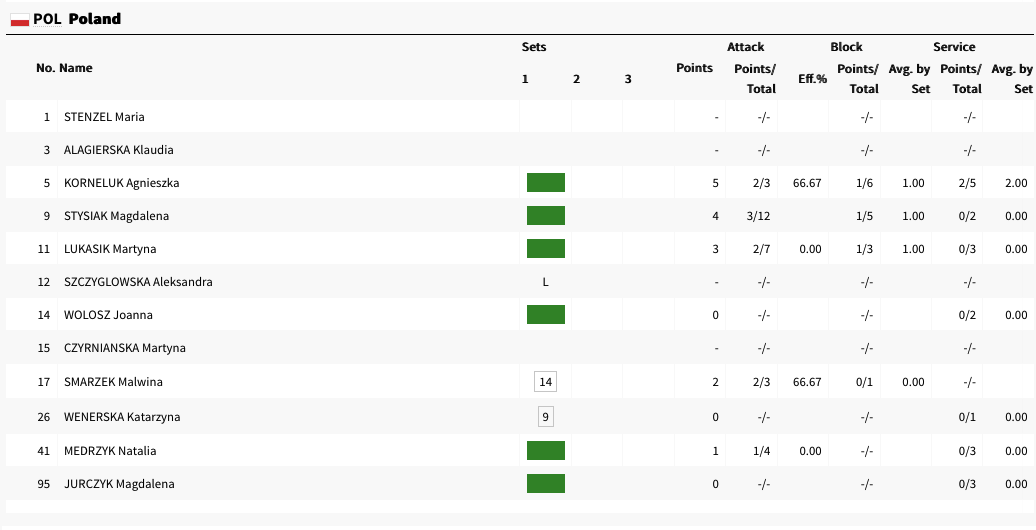Image resolution: width=1036 pixels, height=530 pixels.
Task: Click the Block column group header
Action: click(846, 47)
